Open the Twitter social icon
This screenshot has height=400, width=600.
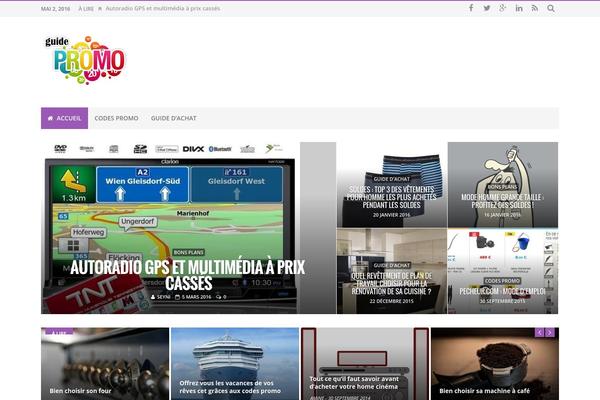coord(487,8)
